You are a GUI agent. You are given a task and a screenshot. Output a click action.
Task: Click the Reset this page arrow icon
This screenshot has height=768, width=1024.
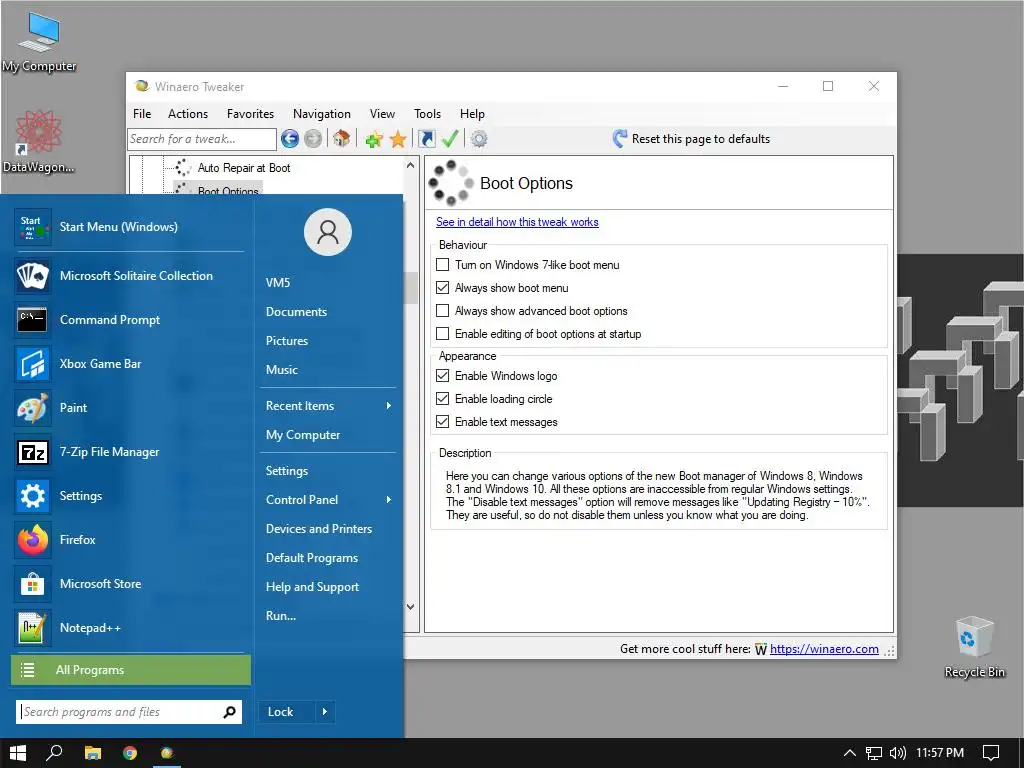(x=619, y=138)
